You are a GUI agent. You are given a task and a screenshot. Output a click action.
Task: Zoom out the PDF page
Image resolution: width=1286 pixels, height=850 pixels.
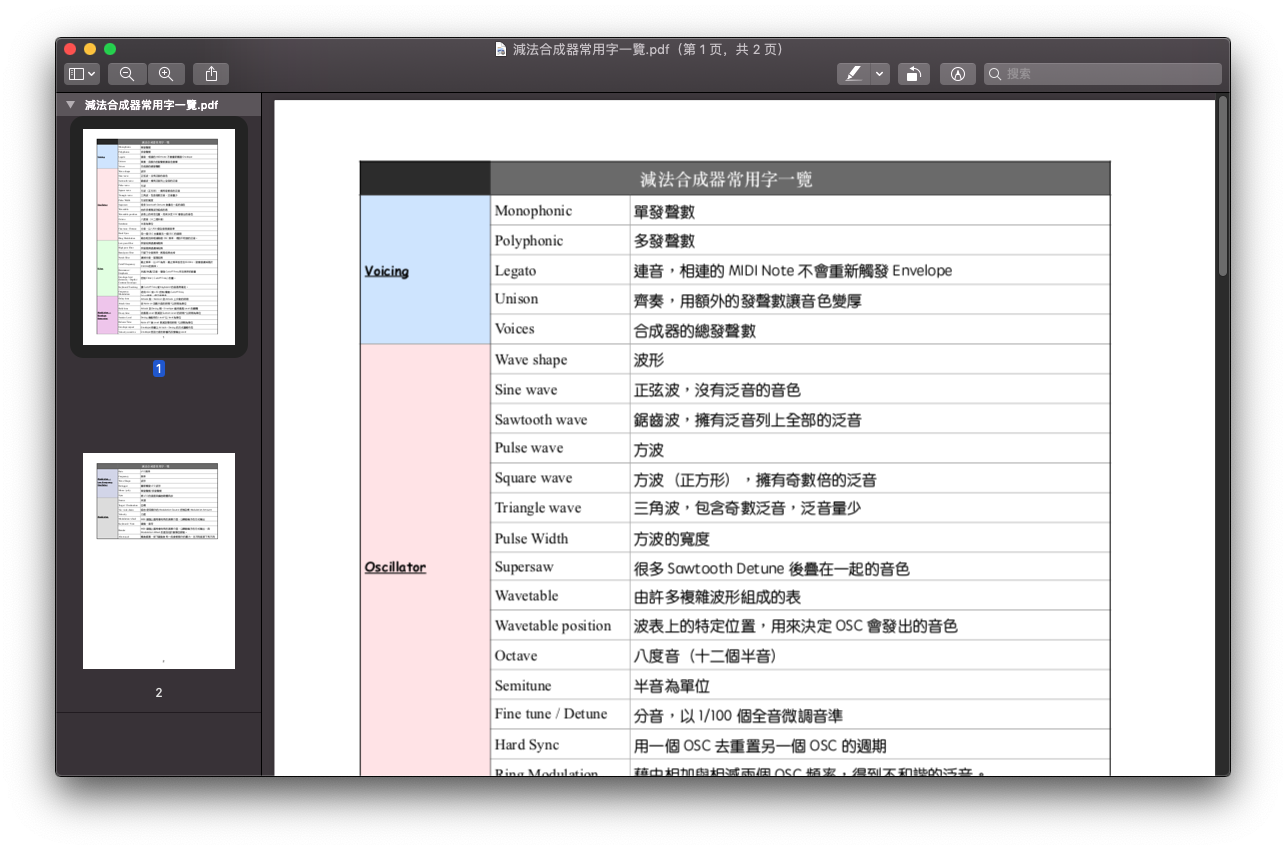pyautogui.click(x=127, y=73)
